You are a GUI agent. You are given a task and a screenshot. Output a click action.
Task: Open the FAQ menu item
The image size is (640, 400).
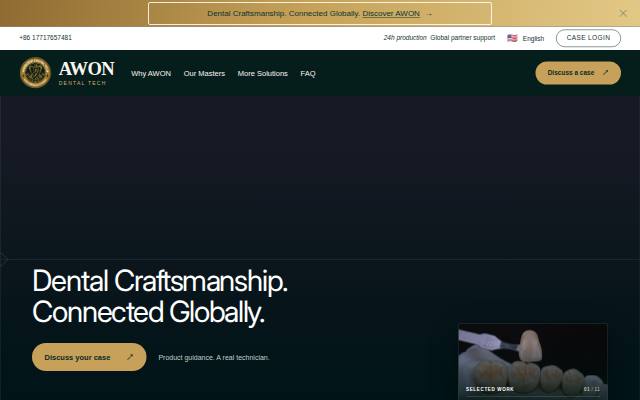[308, 73]
